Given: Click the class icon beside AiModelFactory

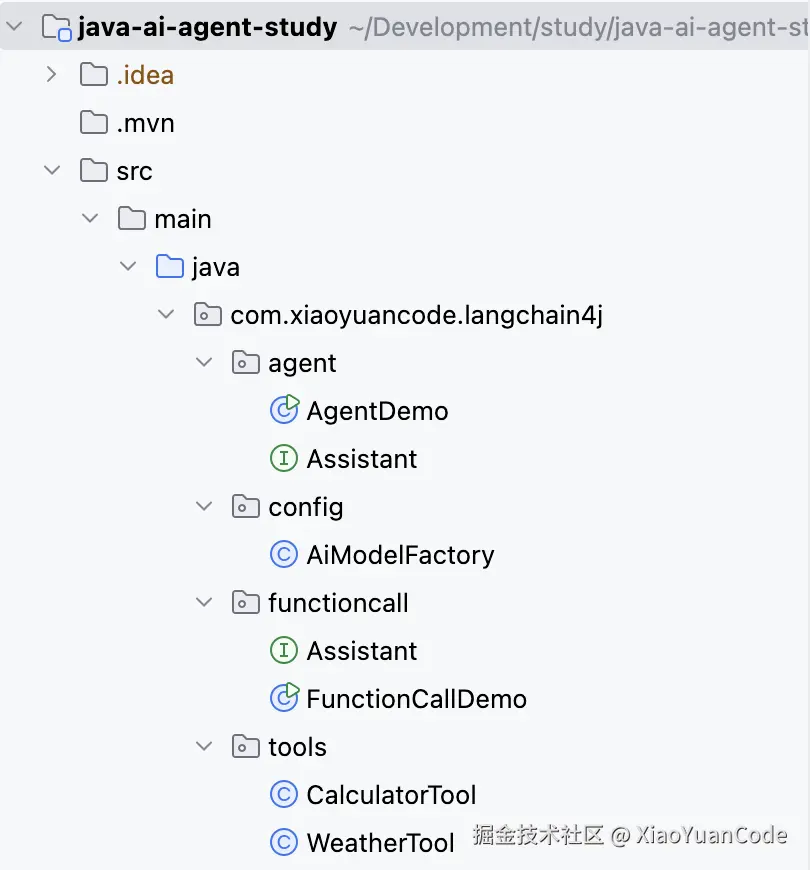Looking at the screenshot, I should pos(284,554).
